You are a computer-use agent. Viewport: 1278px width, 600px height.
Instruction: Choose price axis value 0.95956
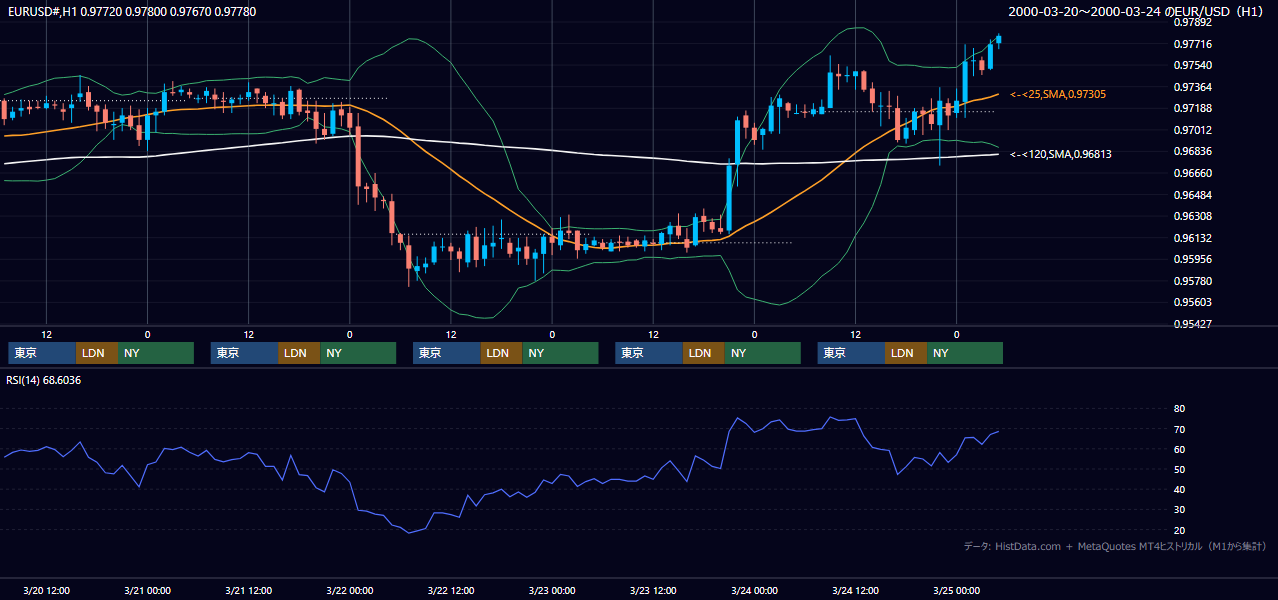(x=1192, y=259)
